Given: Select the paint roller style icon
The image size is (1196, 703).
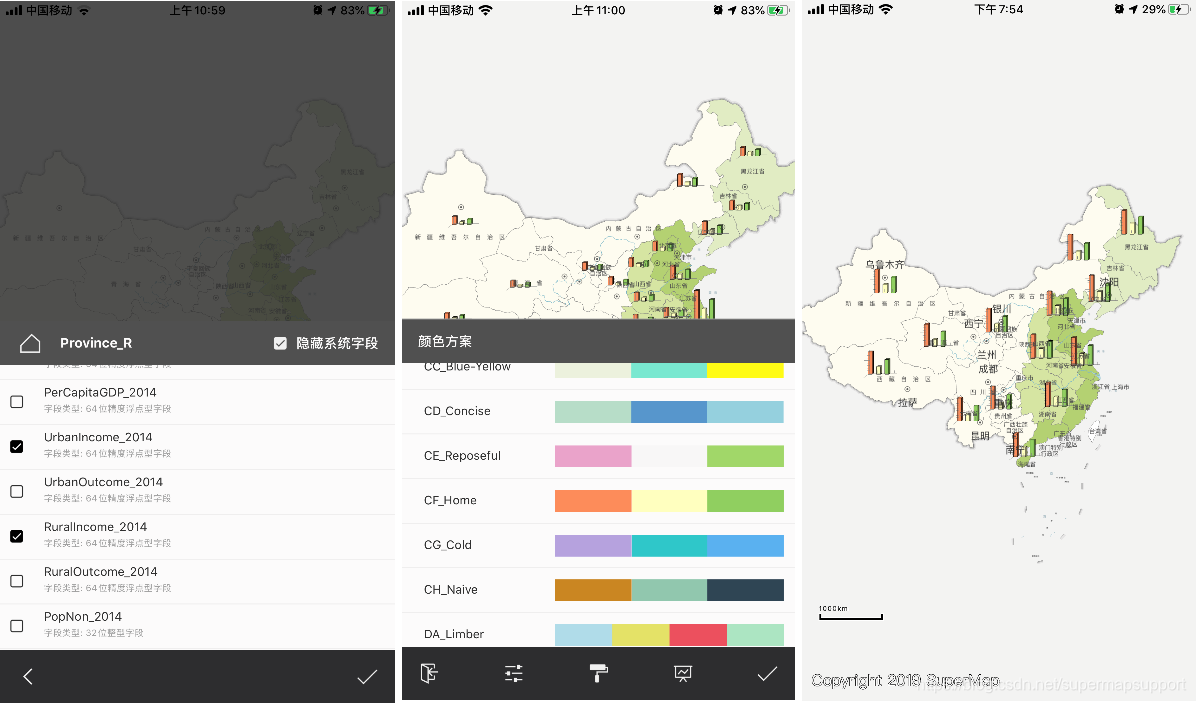Looking at the screenshot, I should click(x=599, y=673).
